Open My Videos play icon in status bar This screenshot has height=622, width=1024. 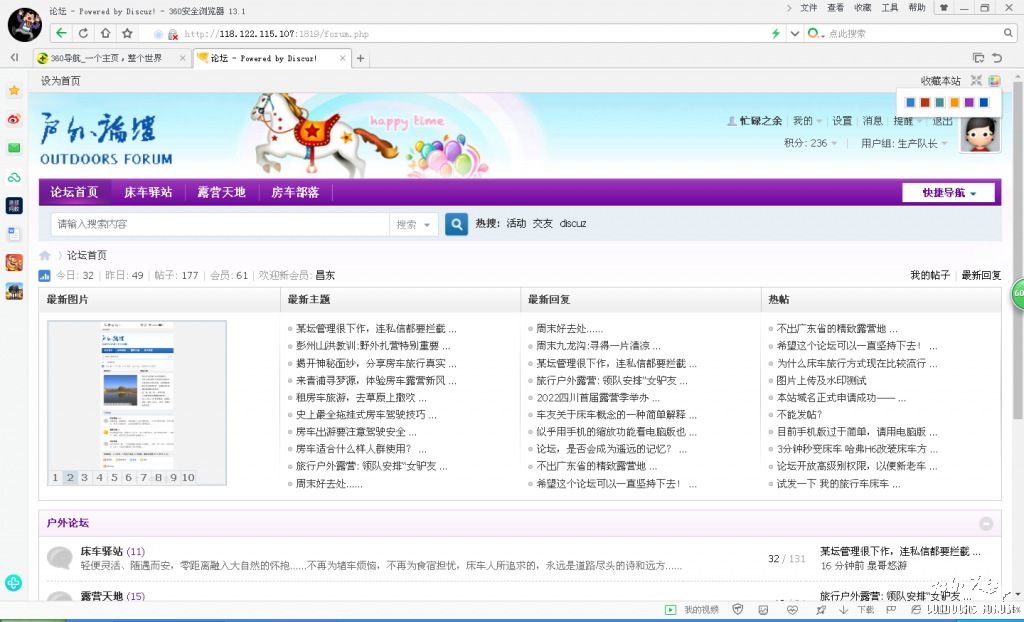(670, 610)
